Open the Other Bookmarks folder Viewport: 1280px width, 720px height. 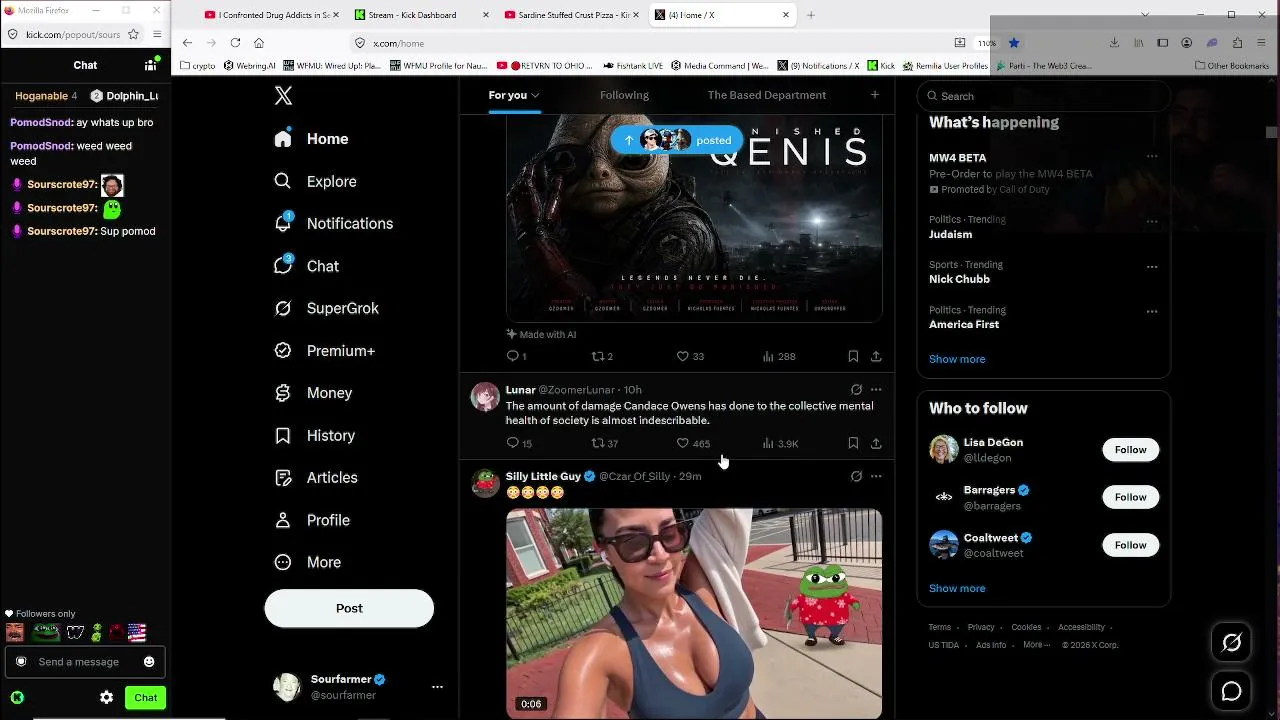pos(1232,66)
